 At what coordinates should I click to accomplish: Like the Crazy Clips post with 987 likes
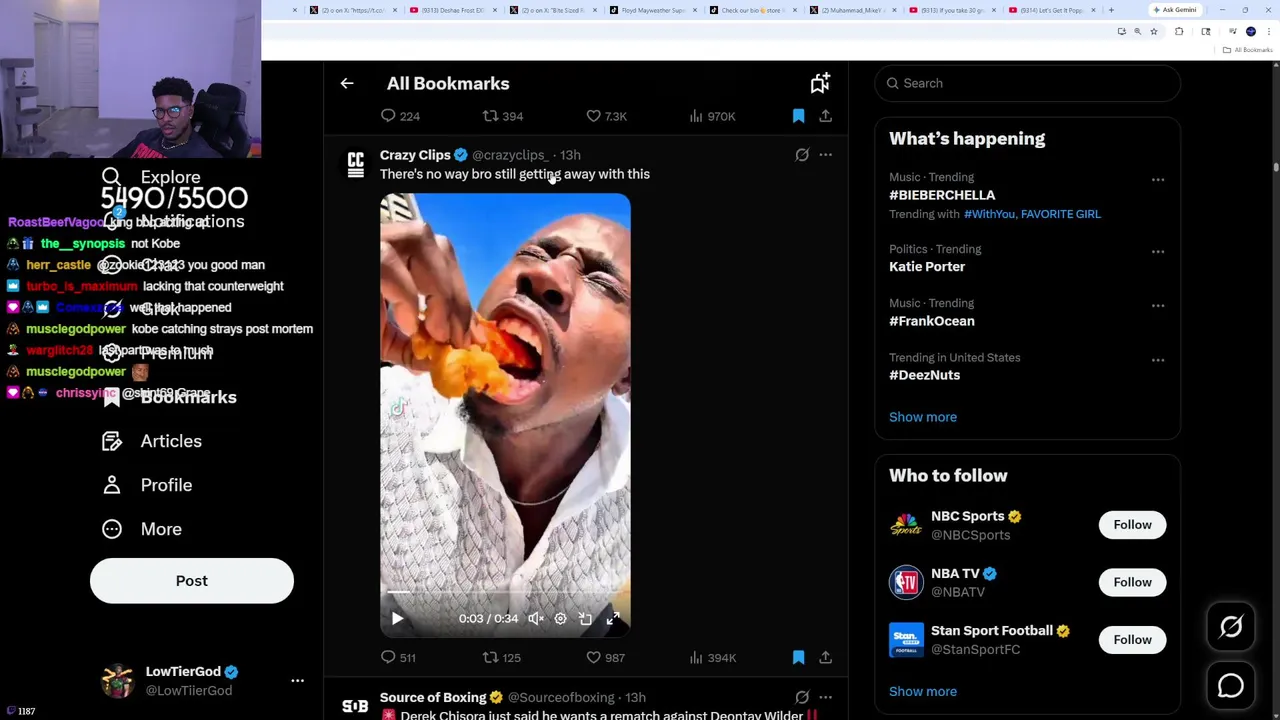pos(605,657)
